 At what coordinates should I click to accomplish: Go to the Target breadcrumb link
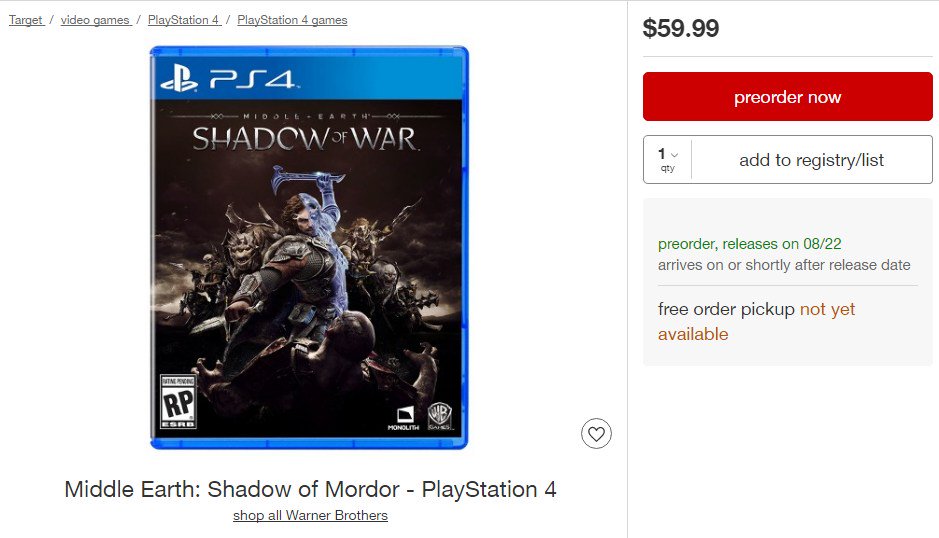point(26,20)
